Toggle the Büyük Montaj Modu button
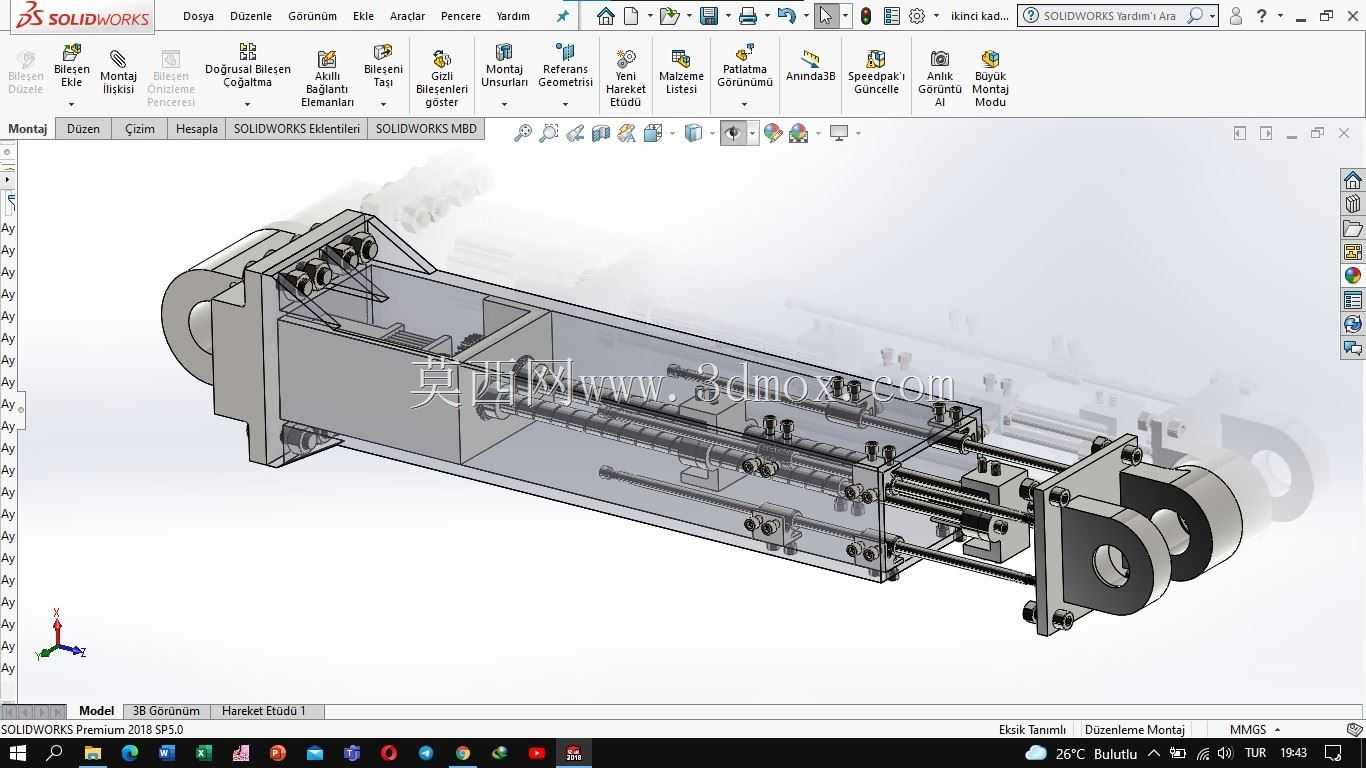1366x768 pixels. (x=990, y=78)
